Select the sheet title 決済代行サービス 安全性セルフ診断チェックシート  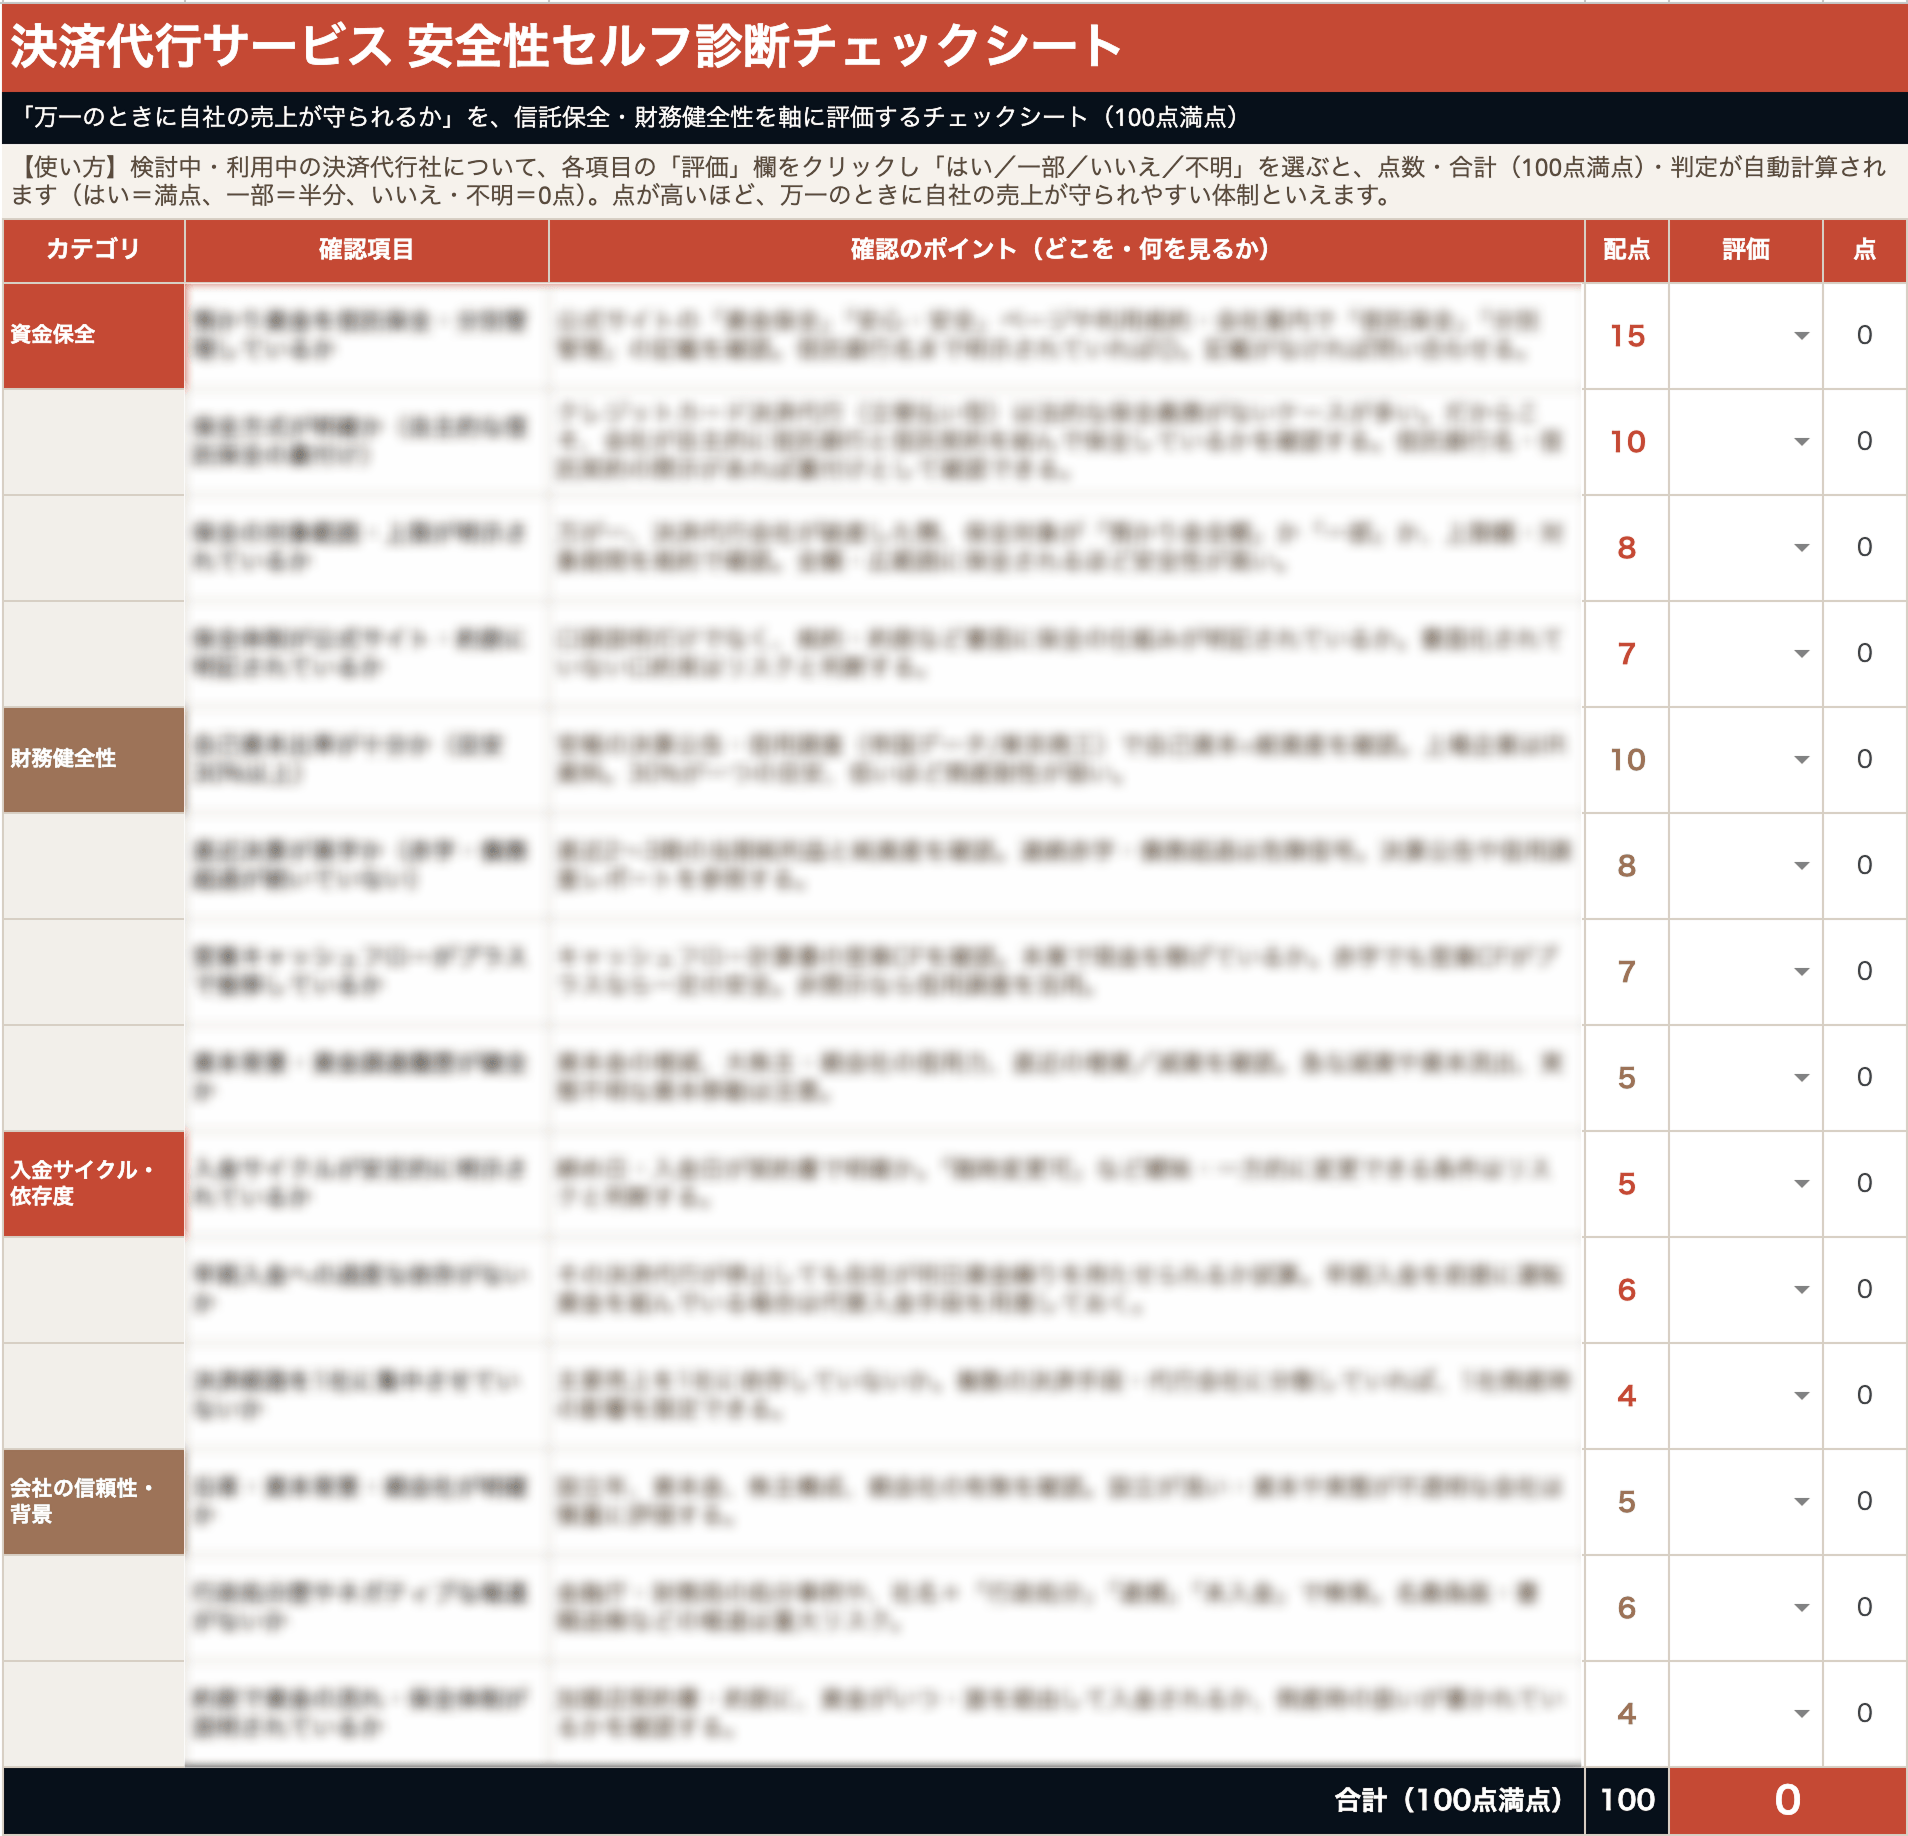point(565,46)
